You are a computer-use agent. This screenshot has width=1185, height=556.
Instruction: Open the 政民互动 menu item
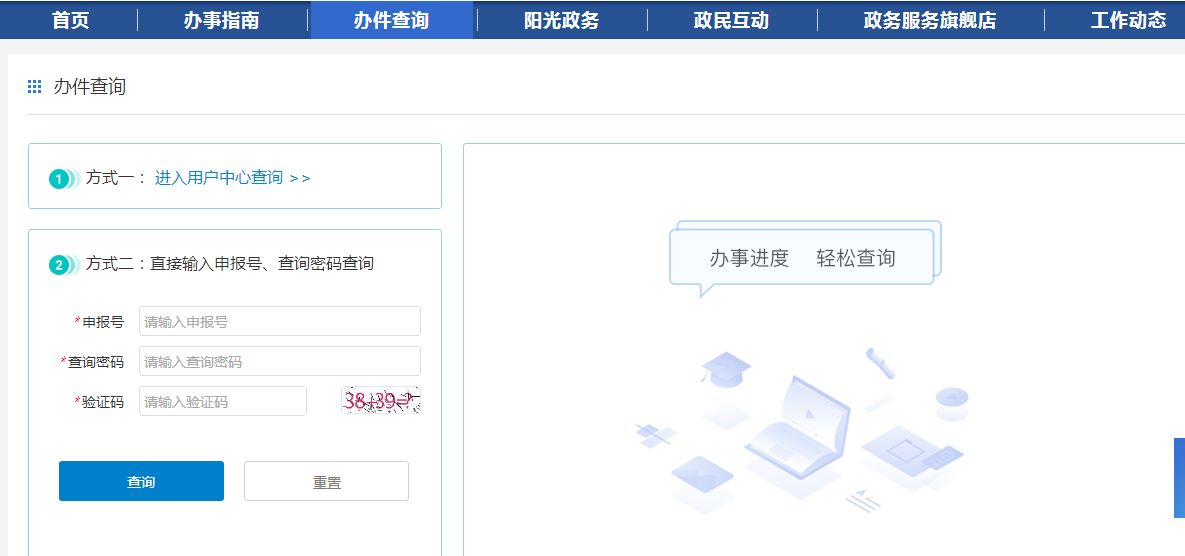pyautogui.click(x=731, y=20)
